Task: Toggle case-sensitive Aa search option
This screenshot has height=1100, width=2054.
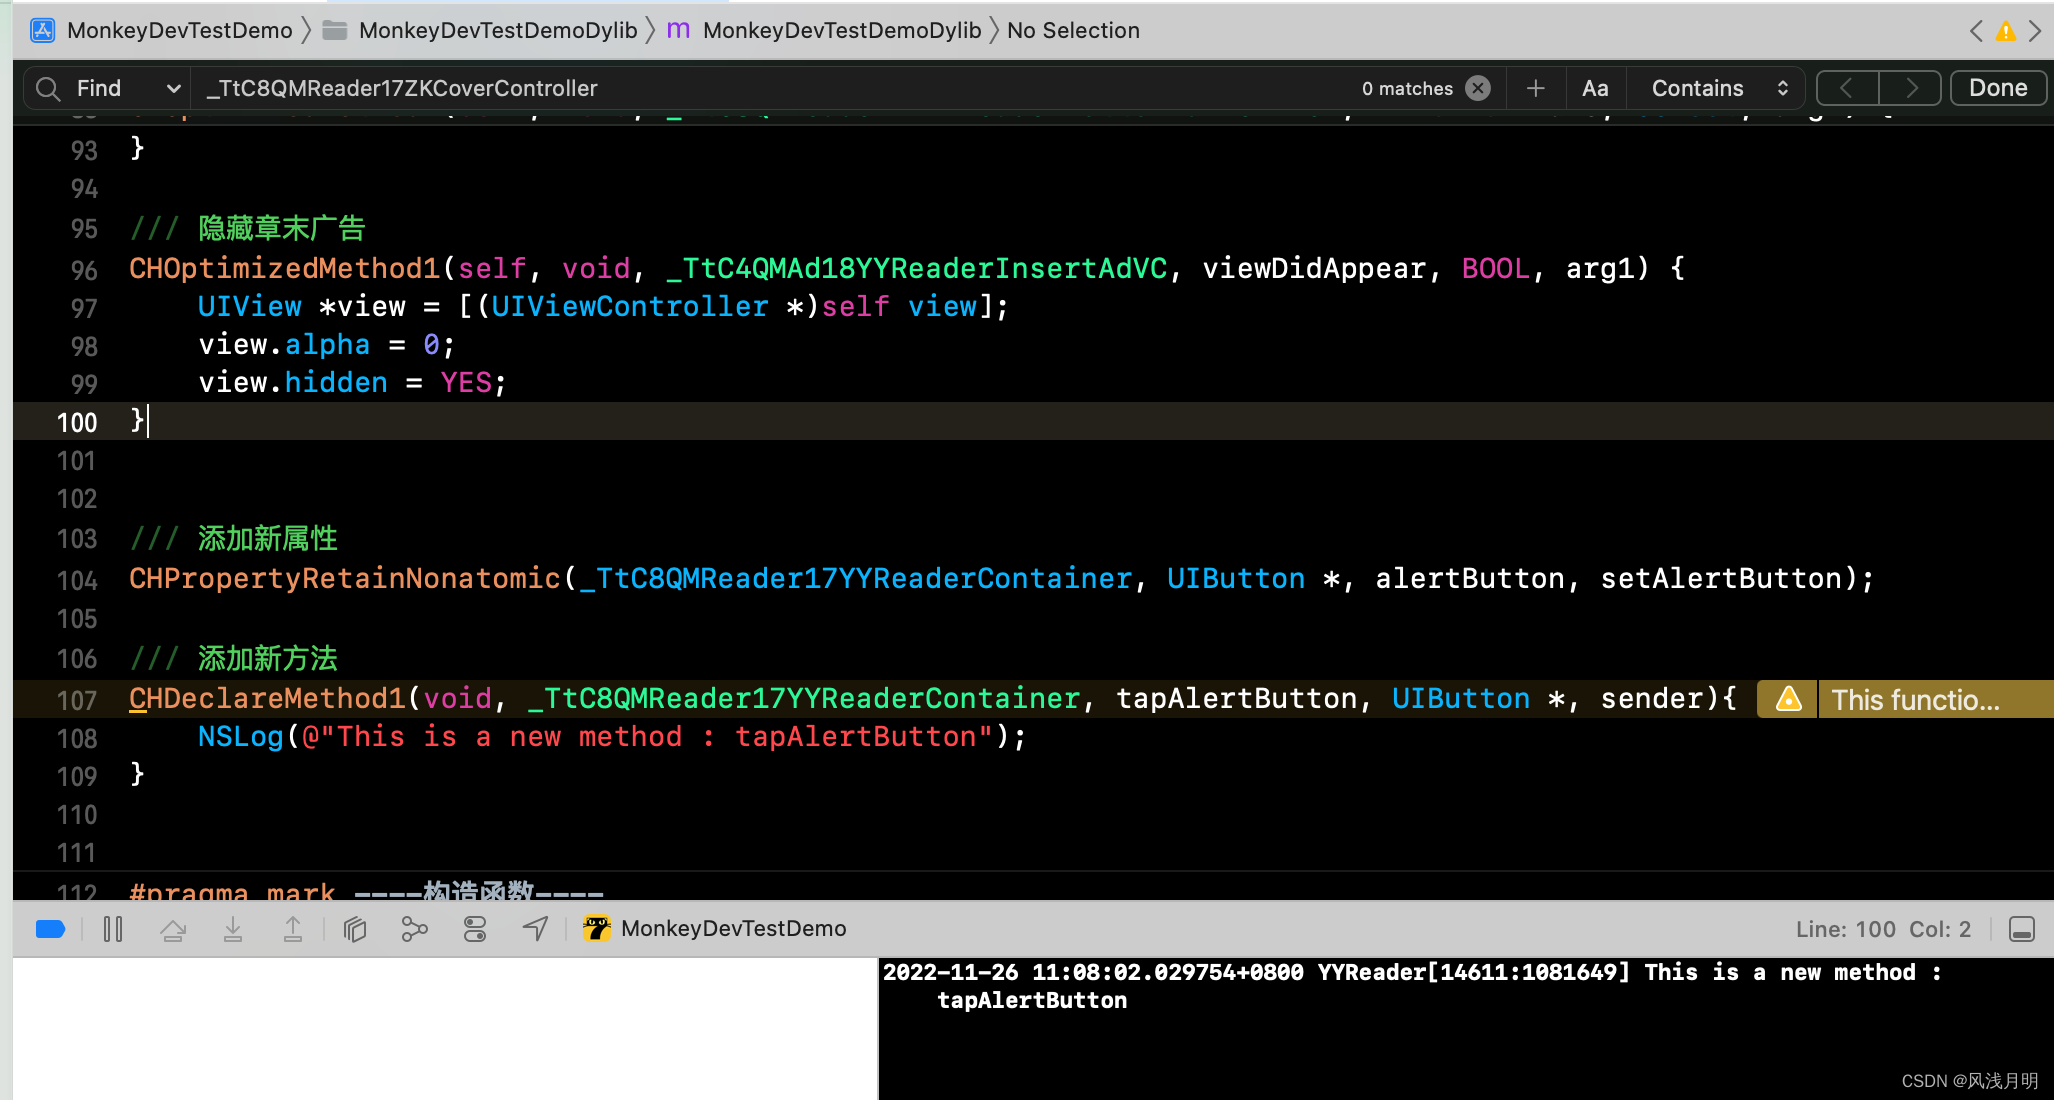Action: [1595, 88]
